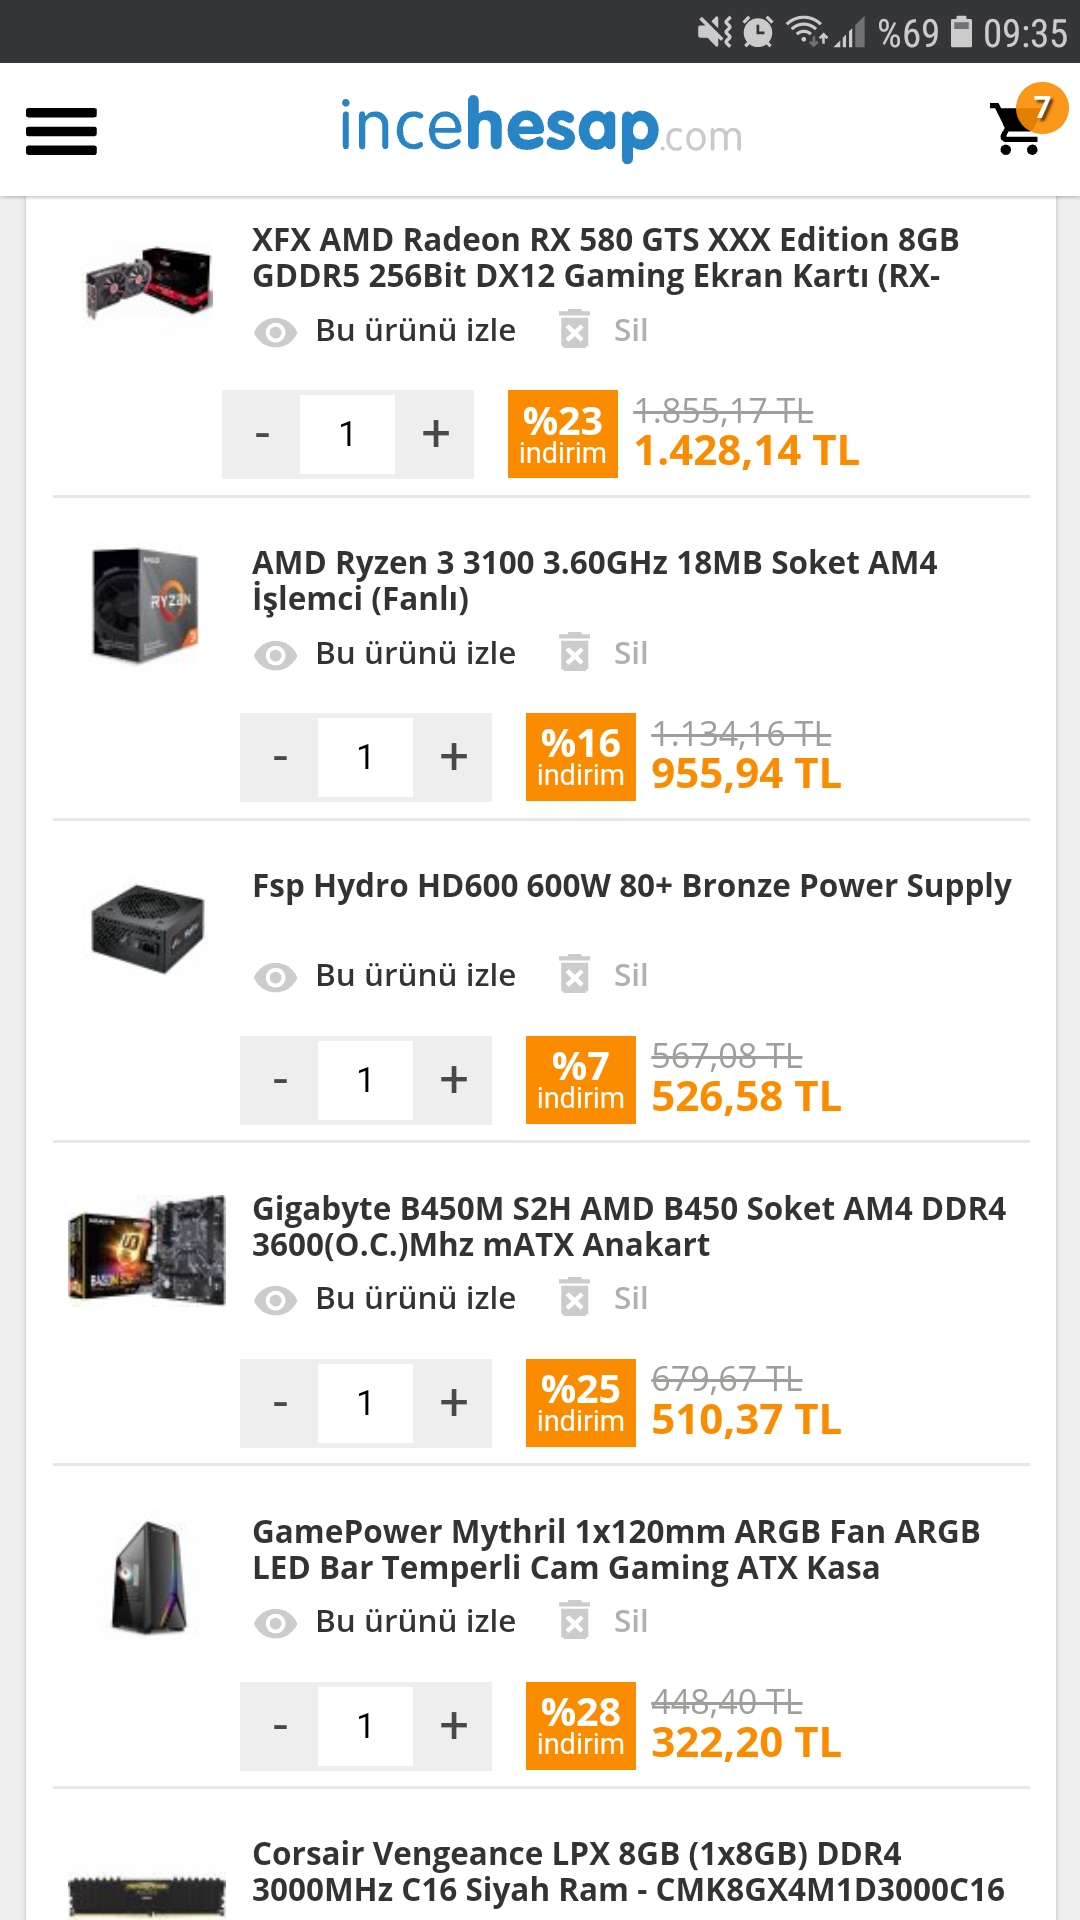Image resolution: width=1080 pixels, height=1920 pixels.
Task: Tap the incehesap.com logo
Action: point(541,129)
